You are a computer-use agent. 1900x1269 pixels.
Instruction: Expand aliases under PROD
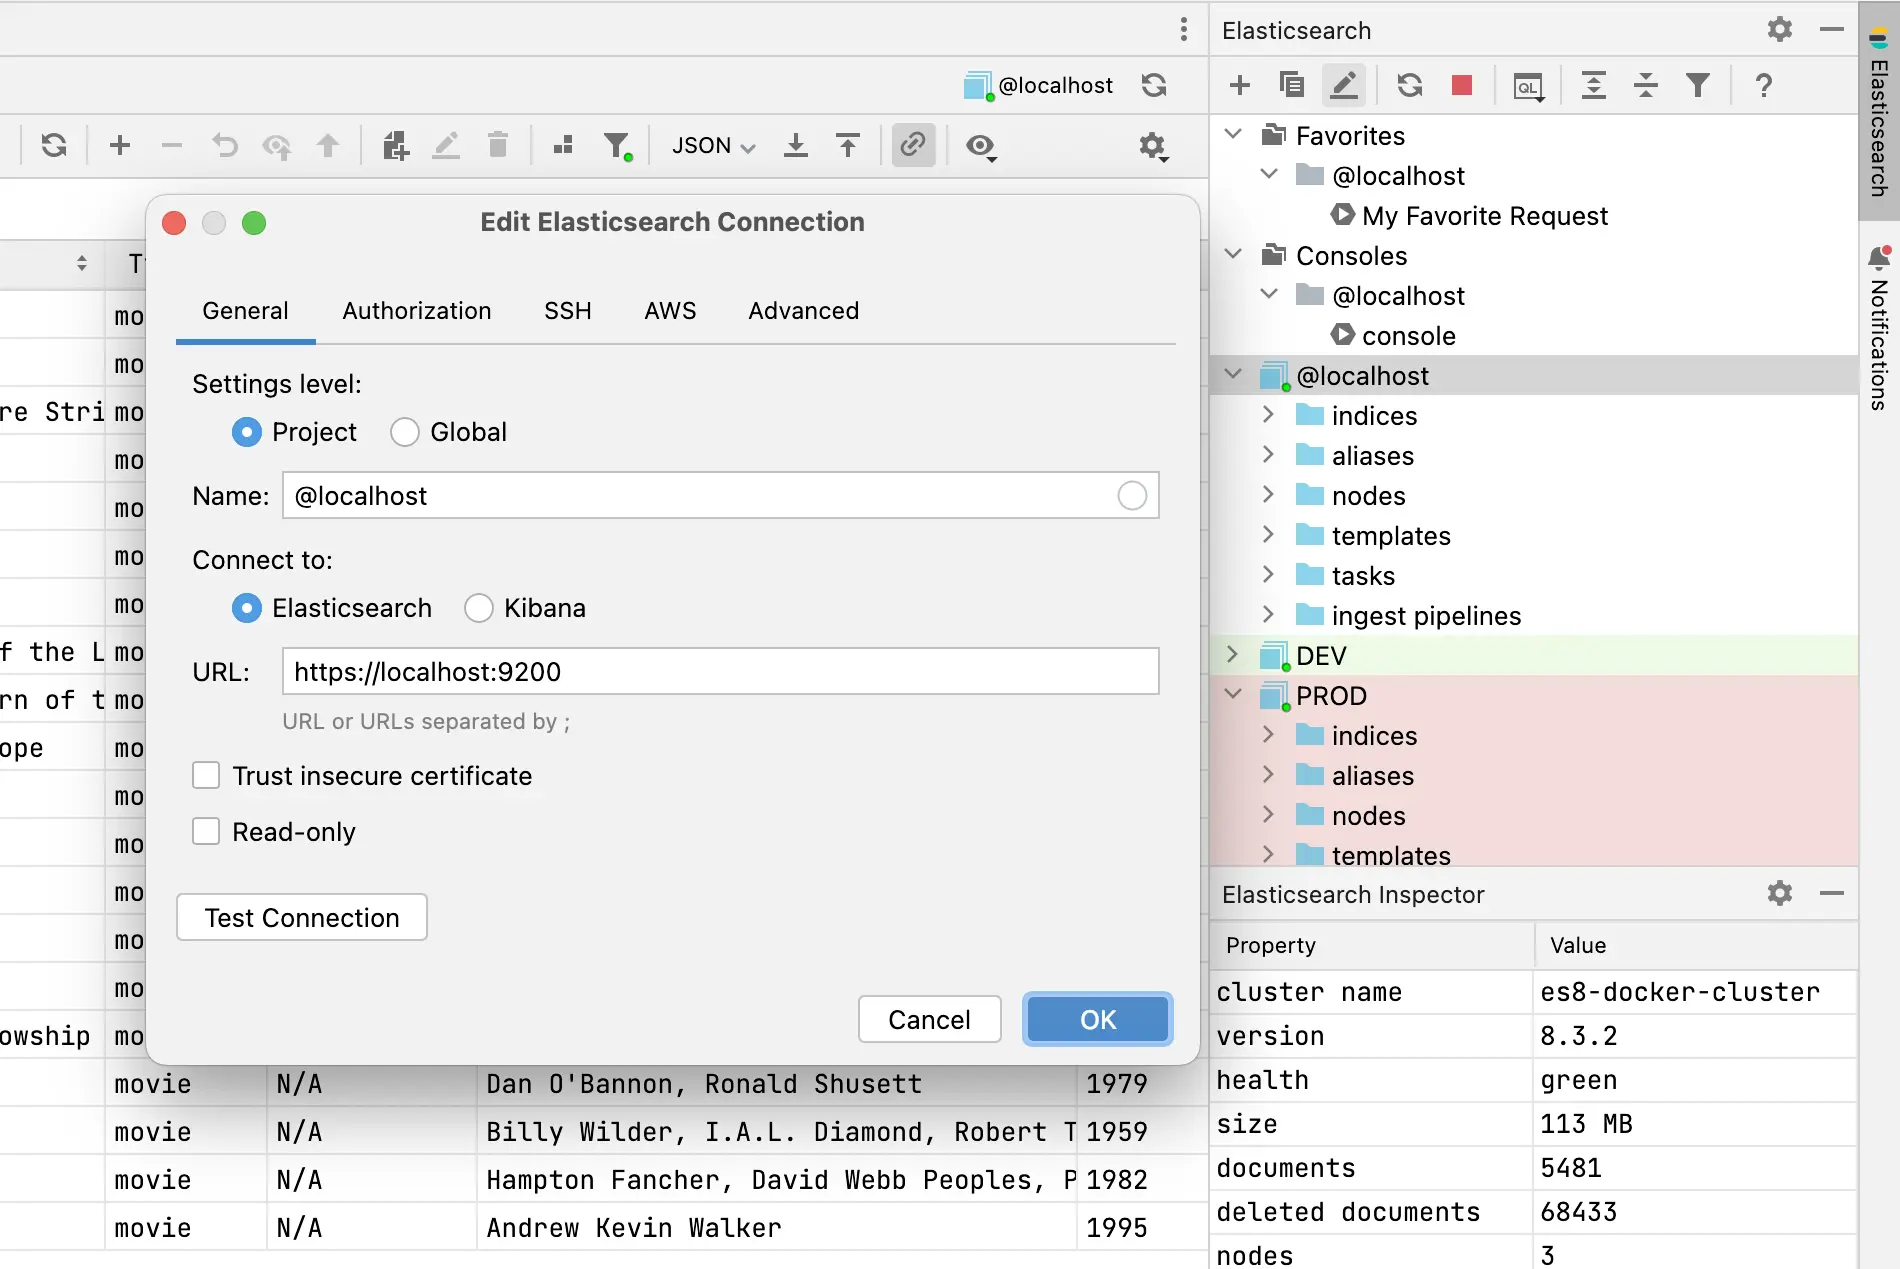click(1268, 774)
